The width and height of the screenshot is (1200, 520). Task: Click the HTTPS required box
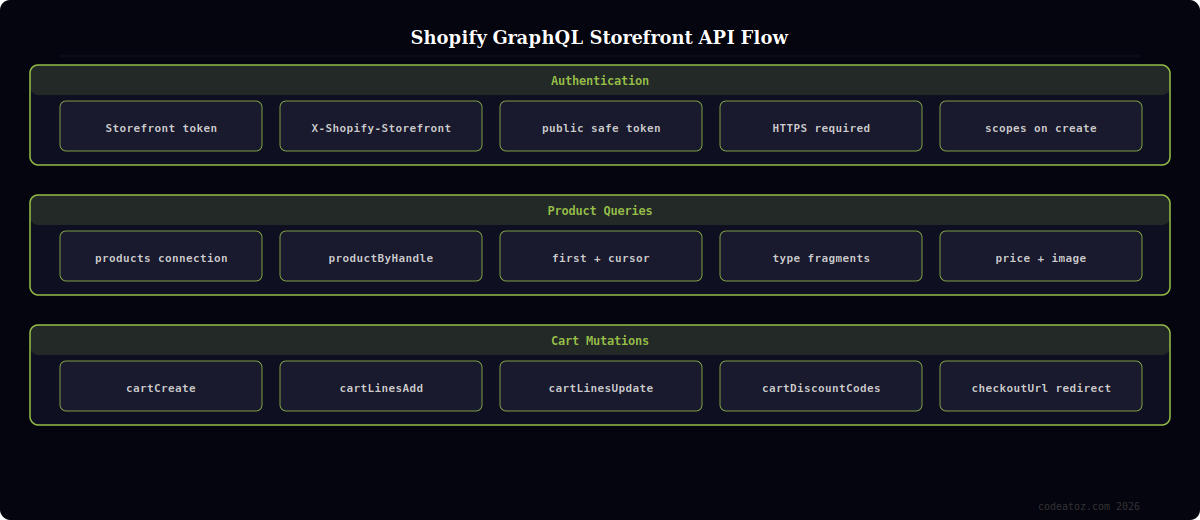point(821,126)
